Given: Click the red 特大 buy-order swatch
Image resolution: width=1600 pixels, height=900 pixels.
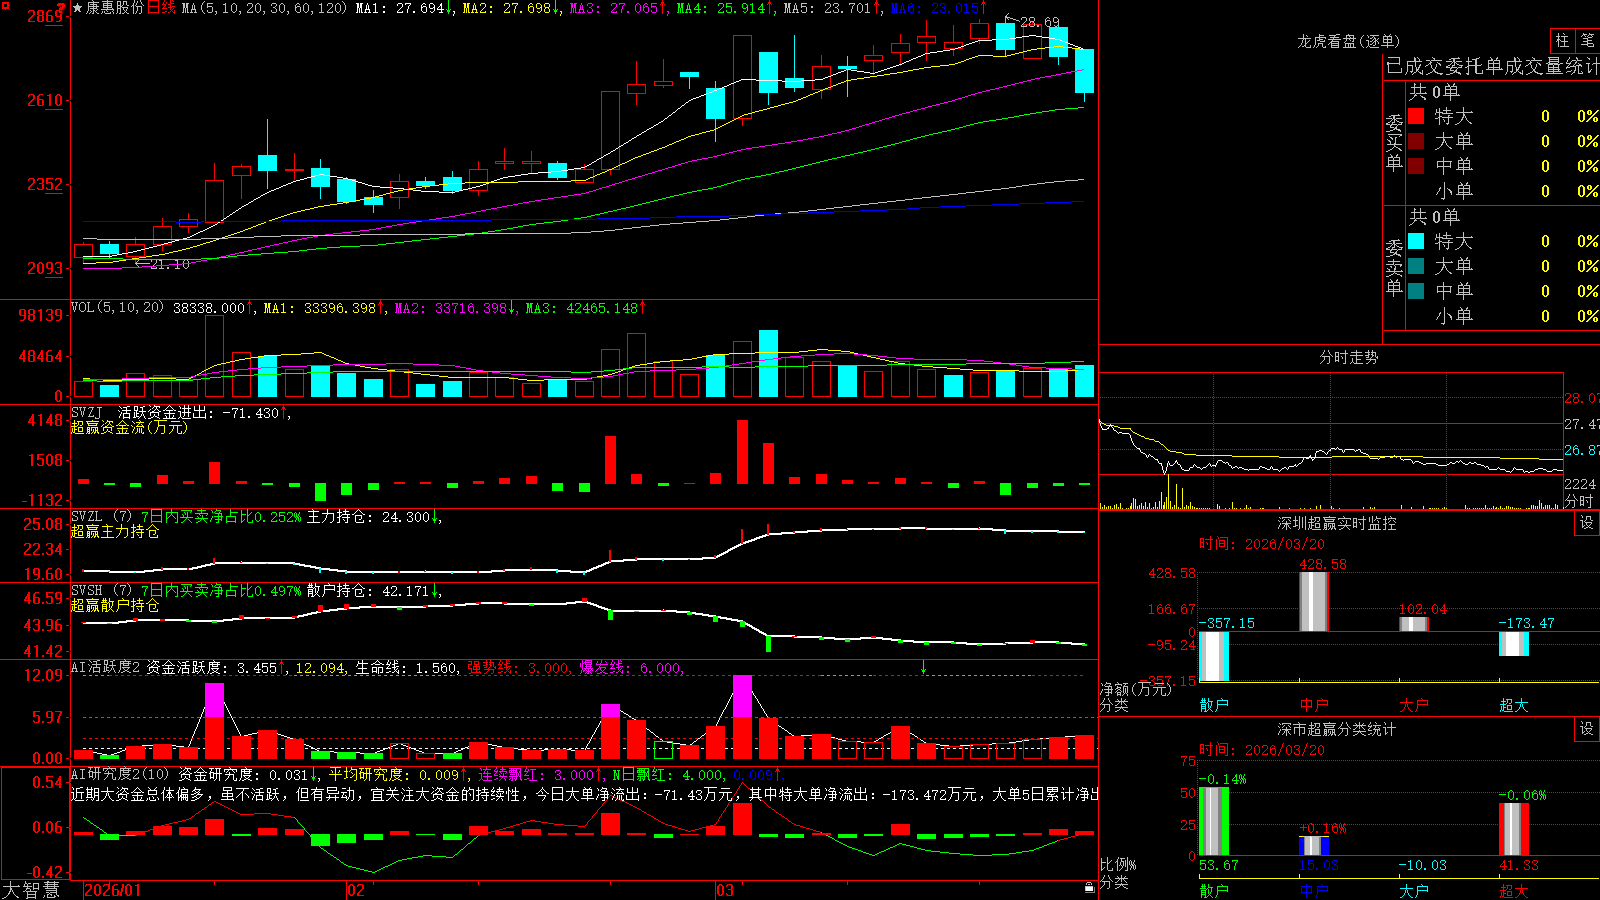Looking at the screenshot, I should point(1416,116).
